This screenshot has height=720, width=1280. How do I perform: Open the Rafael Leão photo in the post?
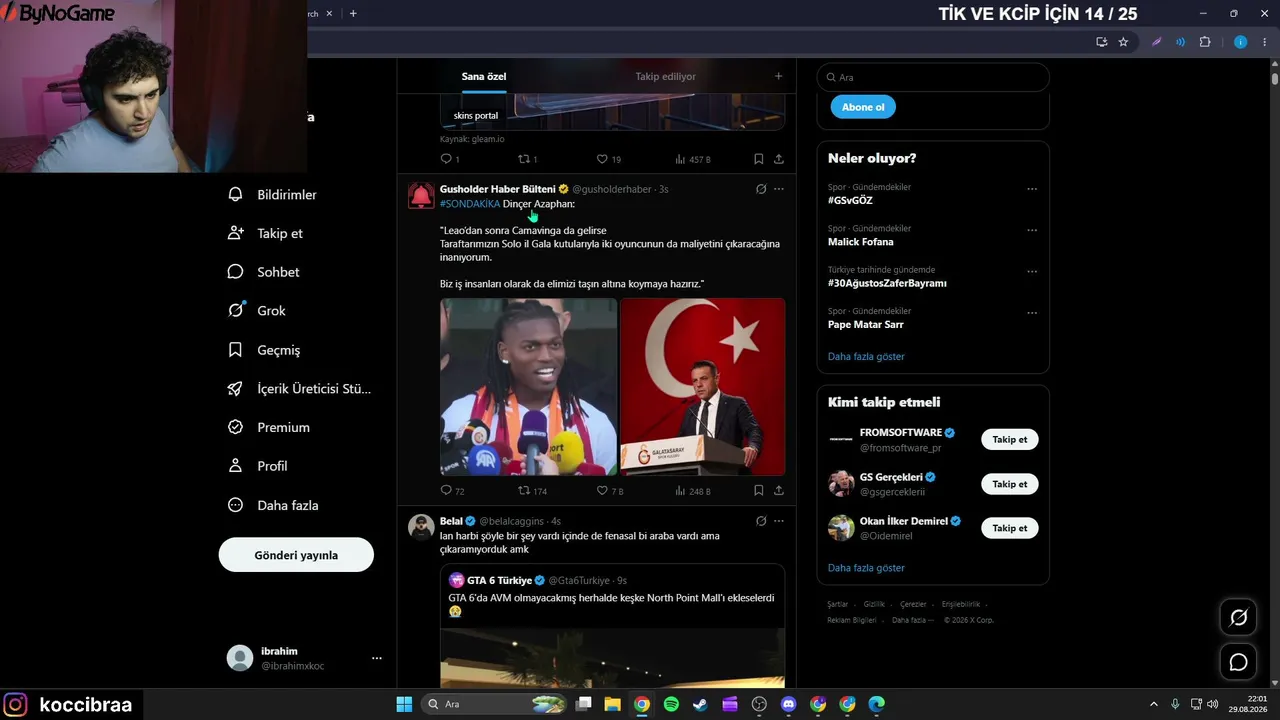coord(529,387)
